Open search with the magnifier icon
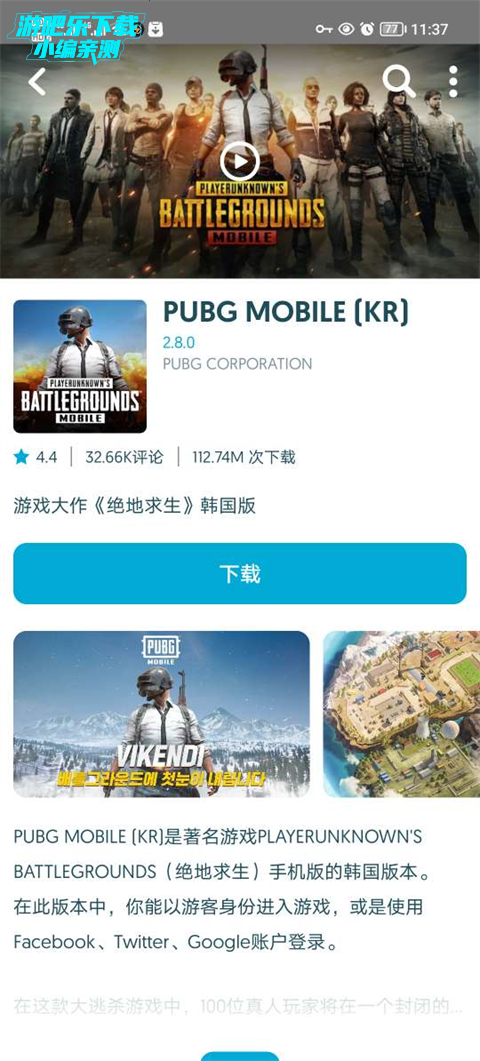This screenshot has height=1061, width=480. tap(398, 81)
